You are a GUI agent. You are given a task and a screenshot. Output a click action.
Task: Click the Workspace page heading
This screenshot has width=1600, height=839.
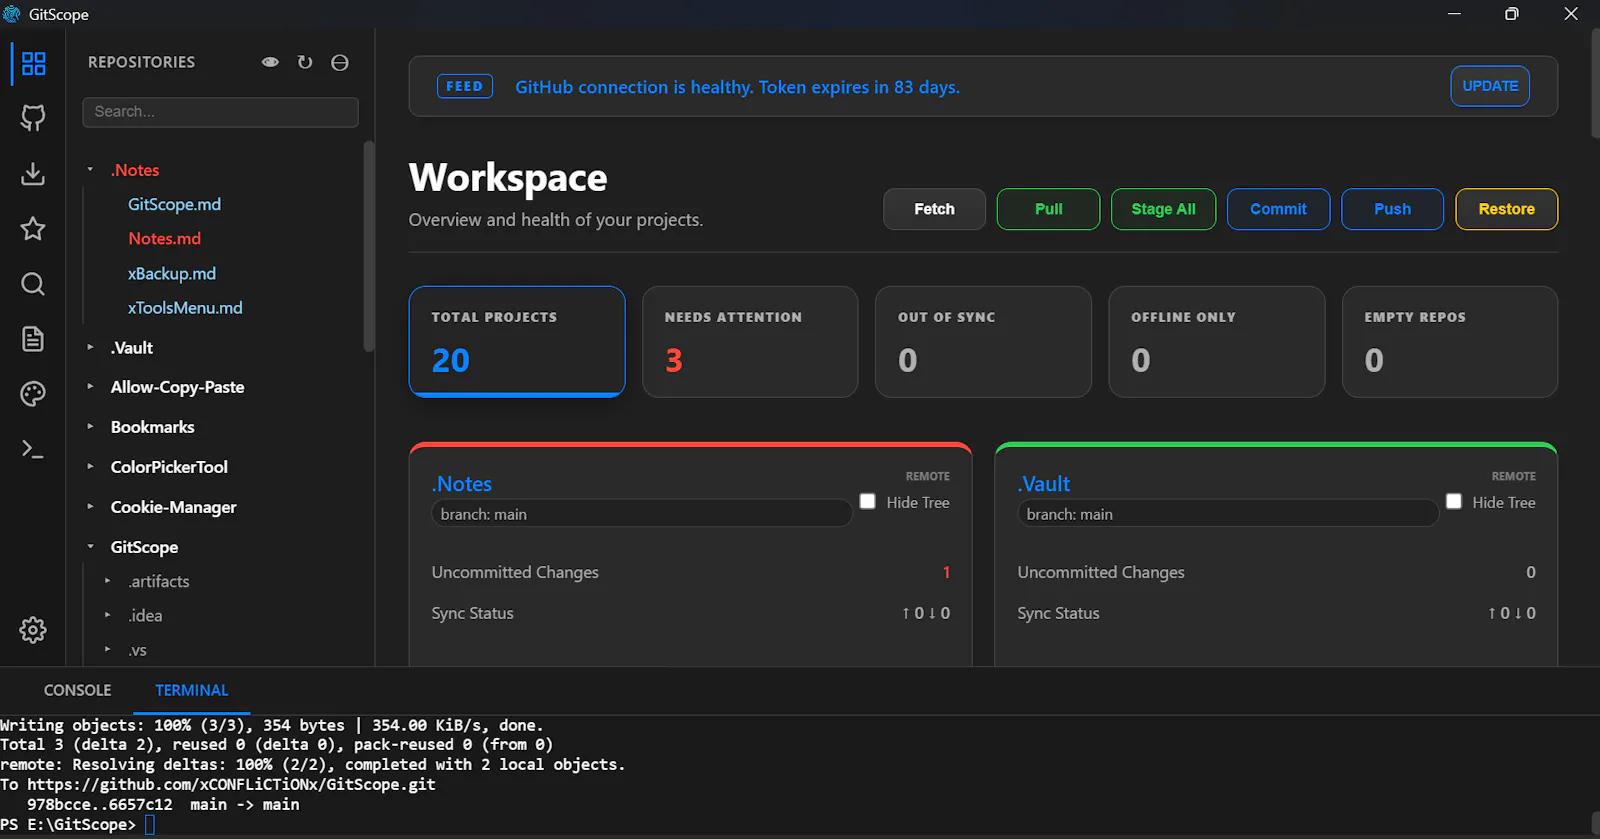(508, 178)
